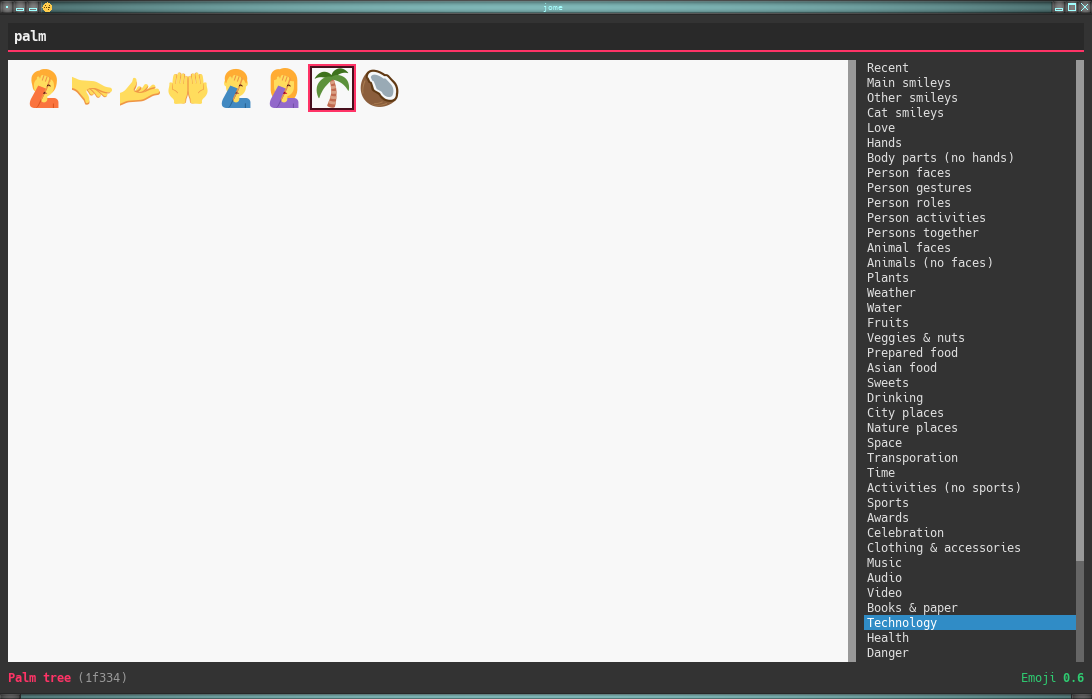Image resolution: width=1092 pixels, height=699 pixels.
Task: Pick the coconut emoji
Action: point(380,88)
